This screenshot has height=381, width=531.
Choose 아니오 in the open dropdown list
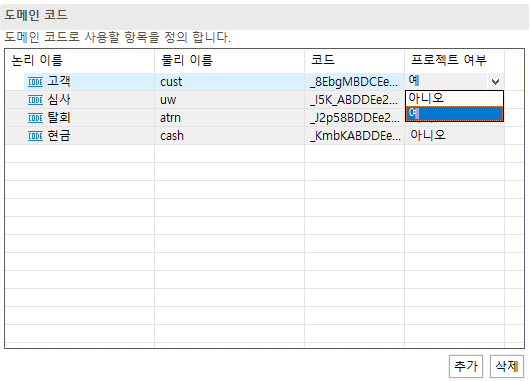coord(454,99)
